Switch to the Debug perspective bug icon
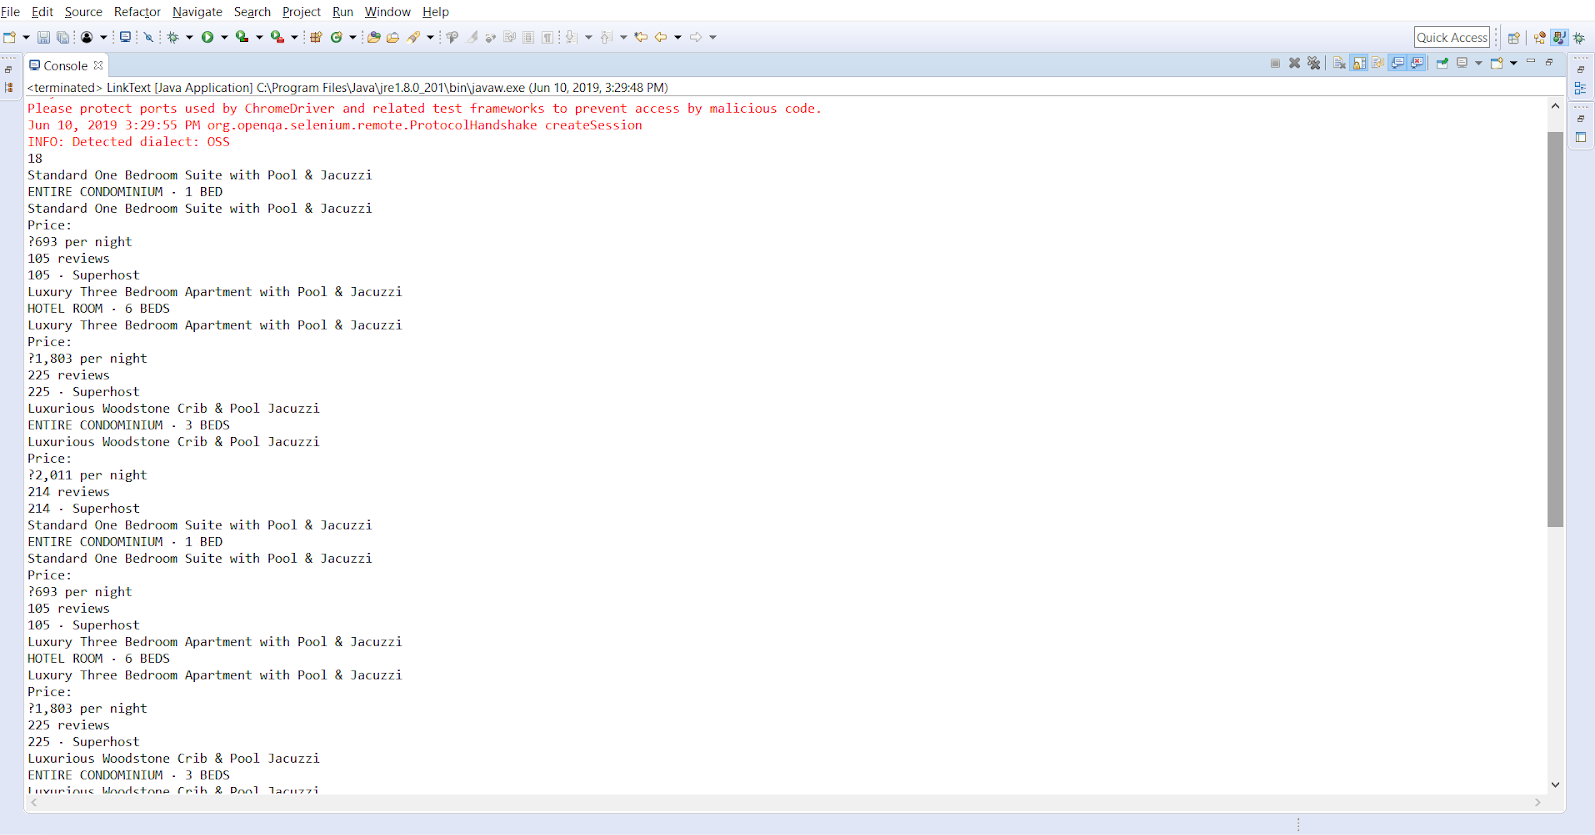 coord(1579,38)
